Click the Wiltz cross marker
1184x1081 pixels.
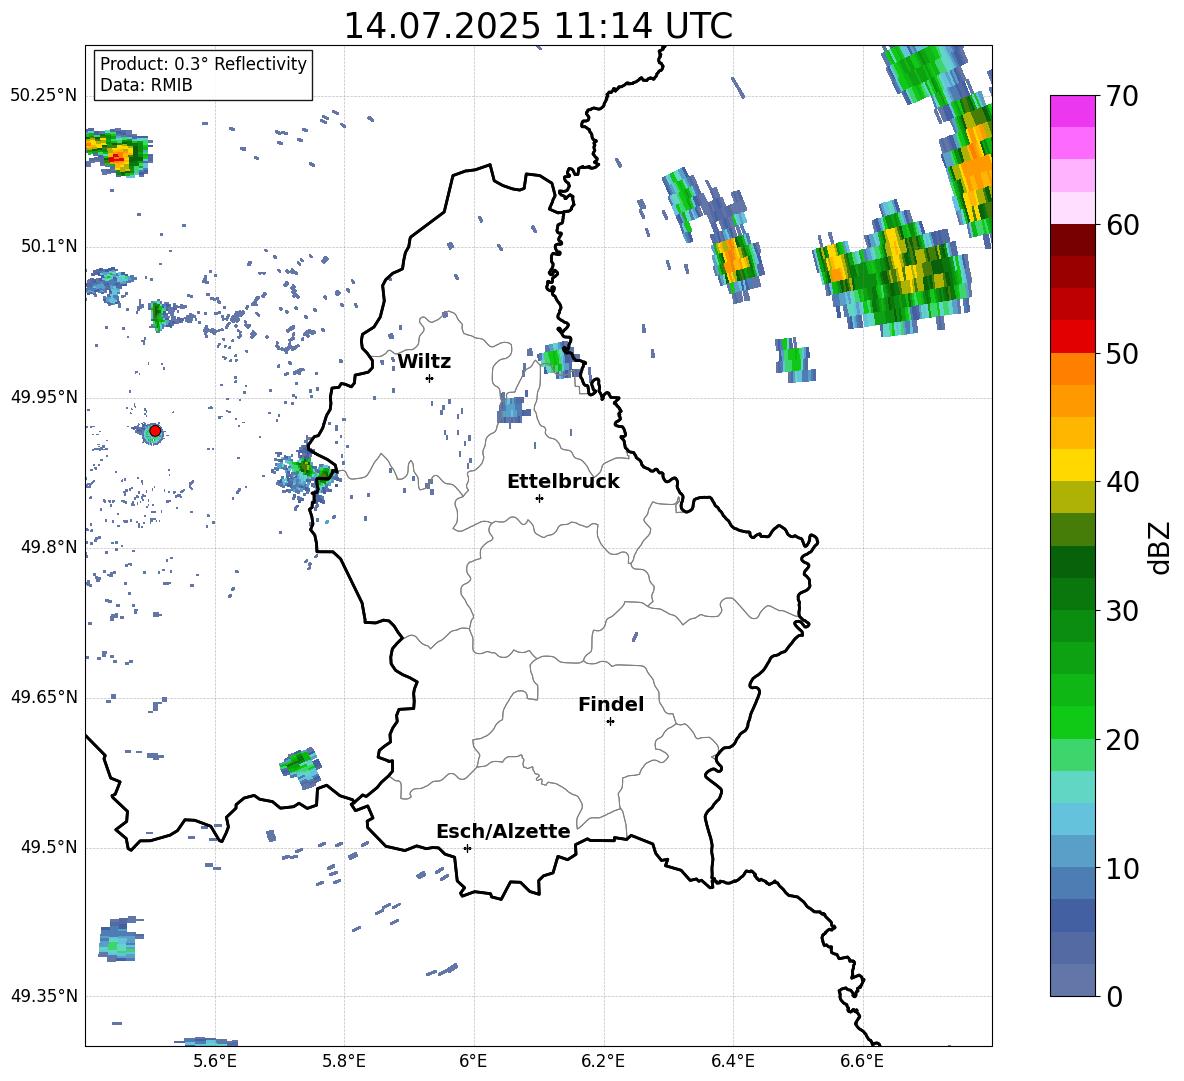pos(430,378)
